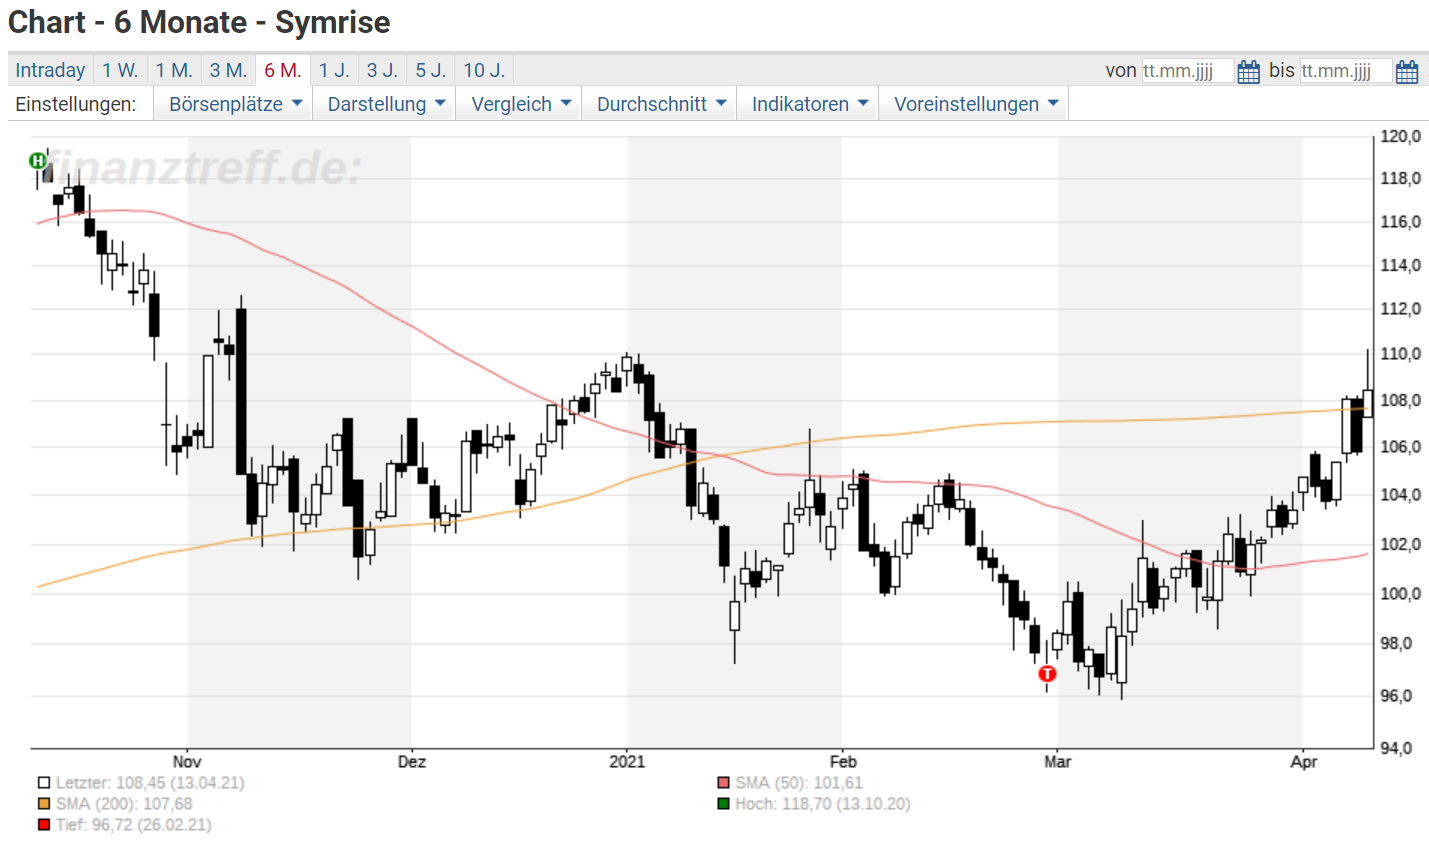Switch chart to 3 J. range

[x=382, y=70]
